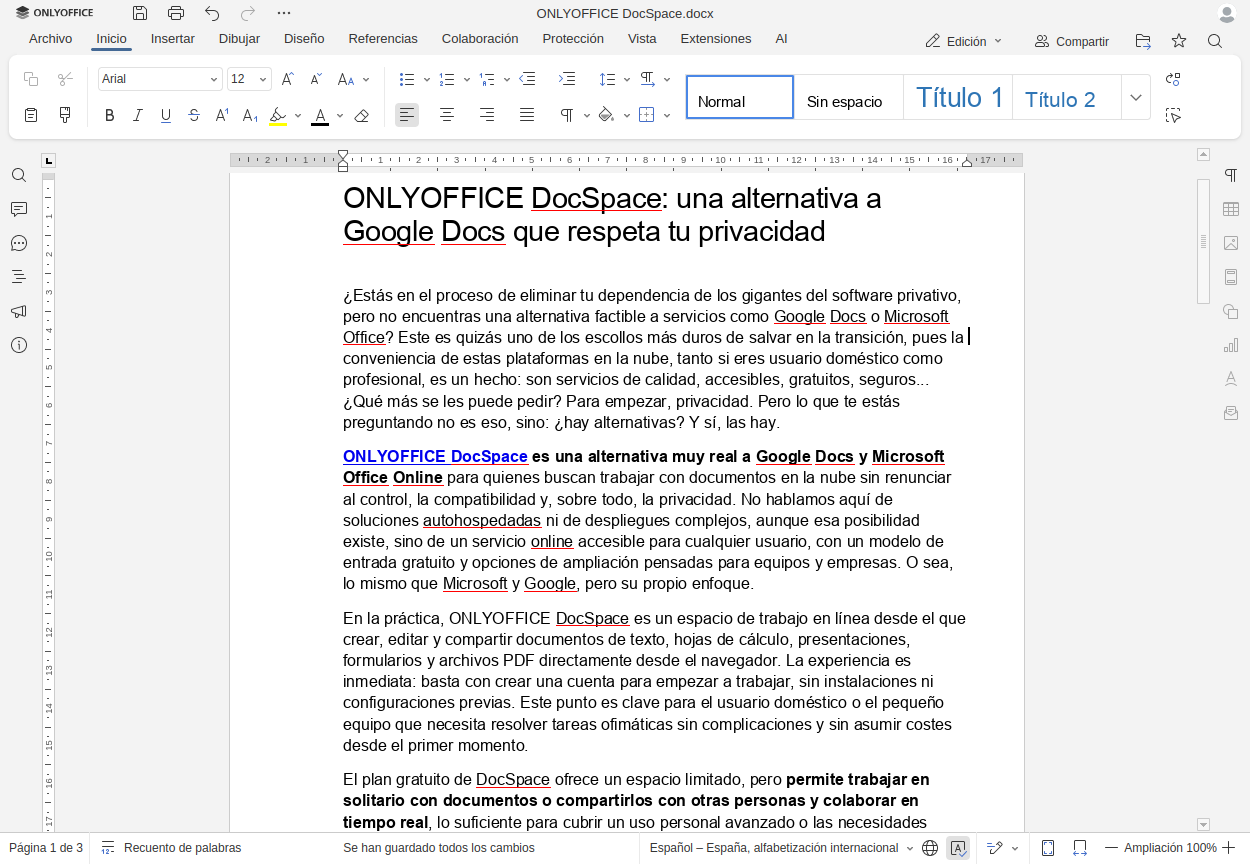Open the Search panel in left sidebar
The image size is (1250, 864).
(x=19, y=175)
